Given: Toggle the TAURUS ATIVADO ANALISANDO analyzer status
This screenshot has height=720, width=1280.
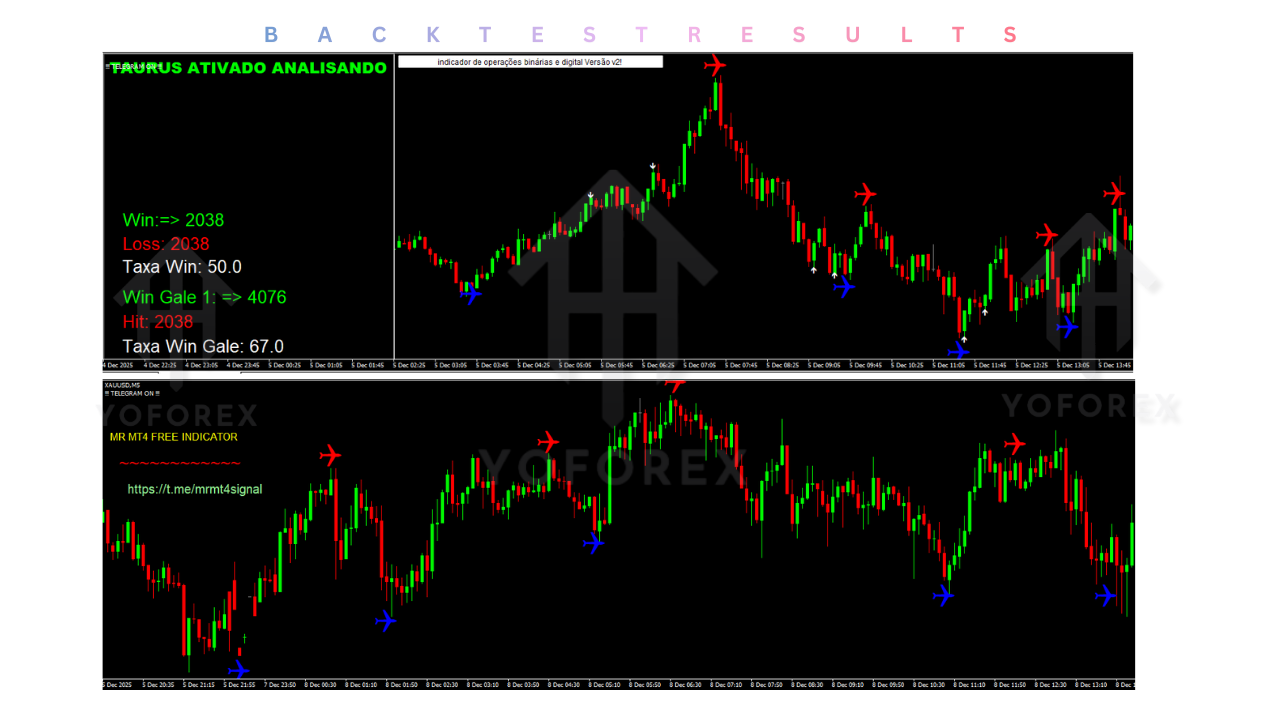Looking at the screenshot, I should coord(248,68).
